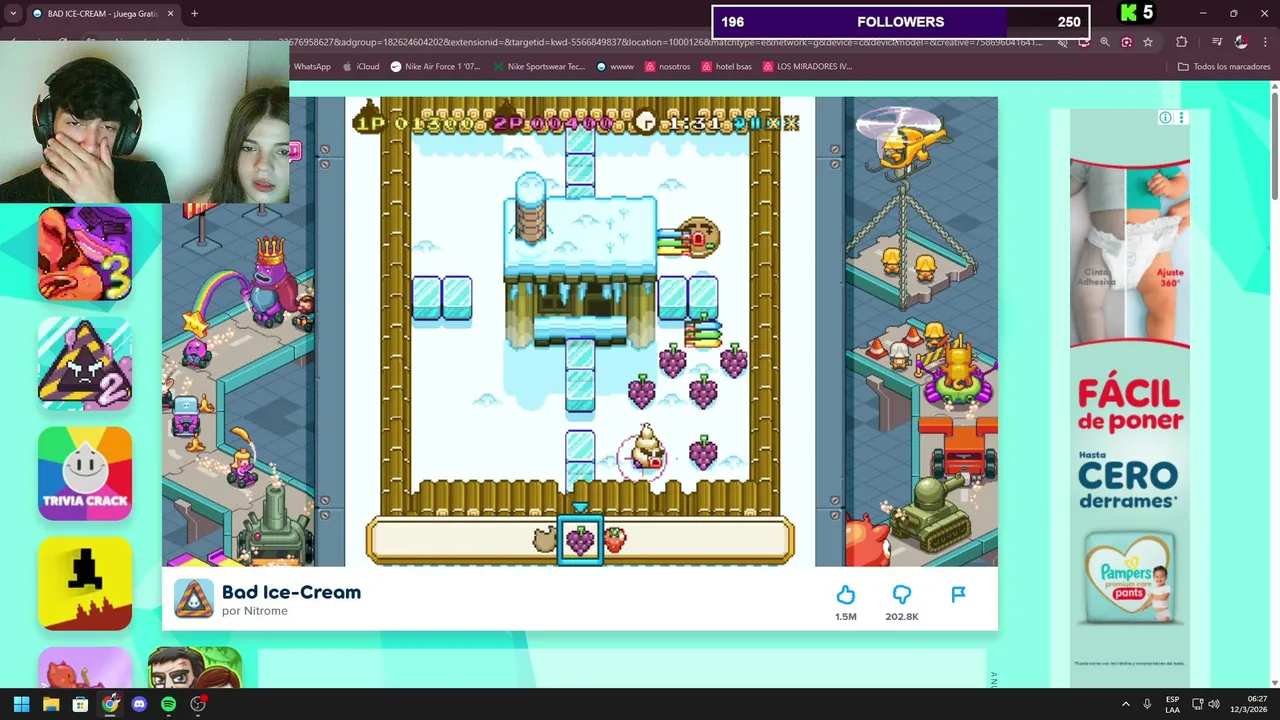Image resolution: width=1280 pixels, height=720 pixels.
Task: Open the Pampers diaper advertisement
Action: click(x=1130, y=400)
